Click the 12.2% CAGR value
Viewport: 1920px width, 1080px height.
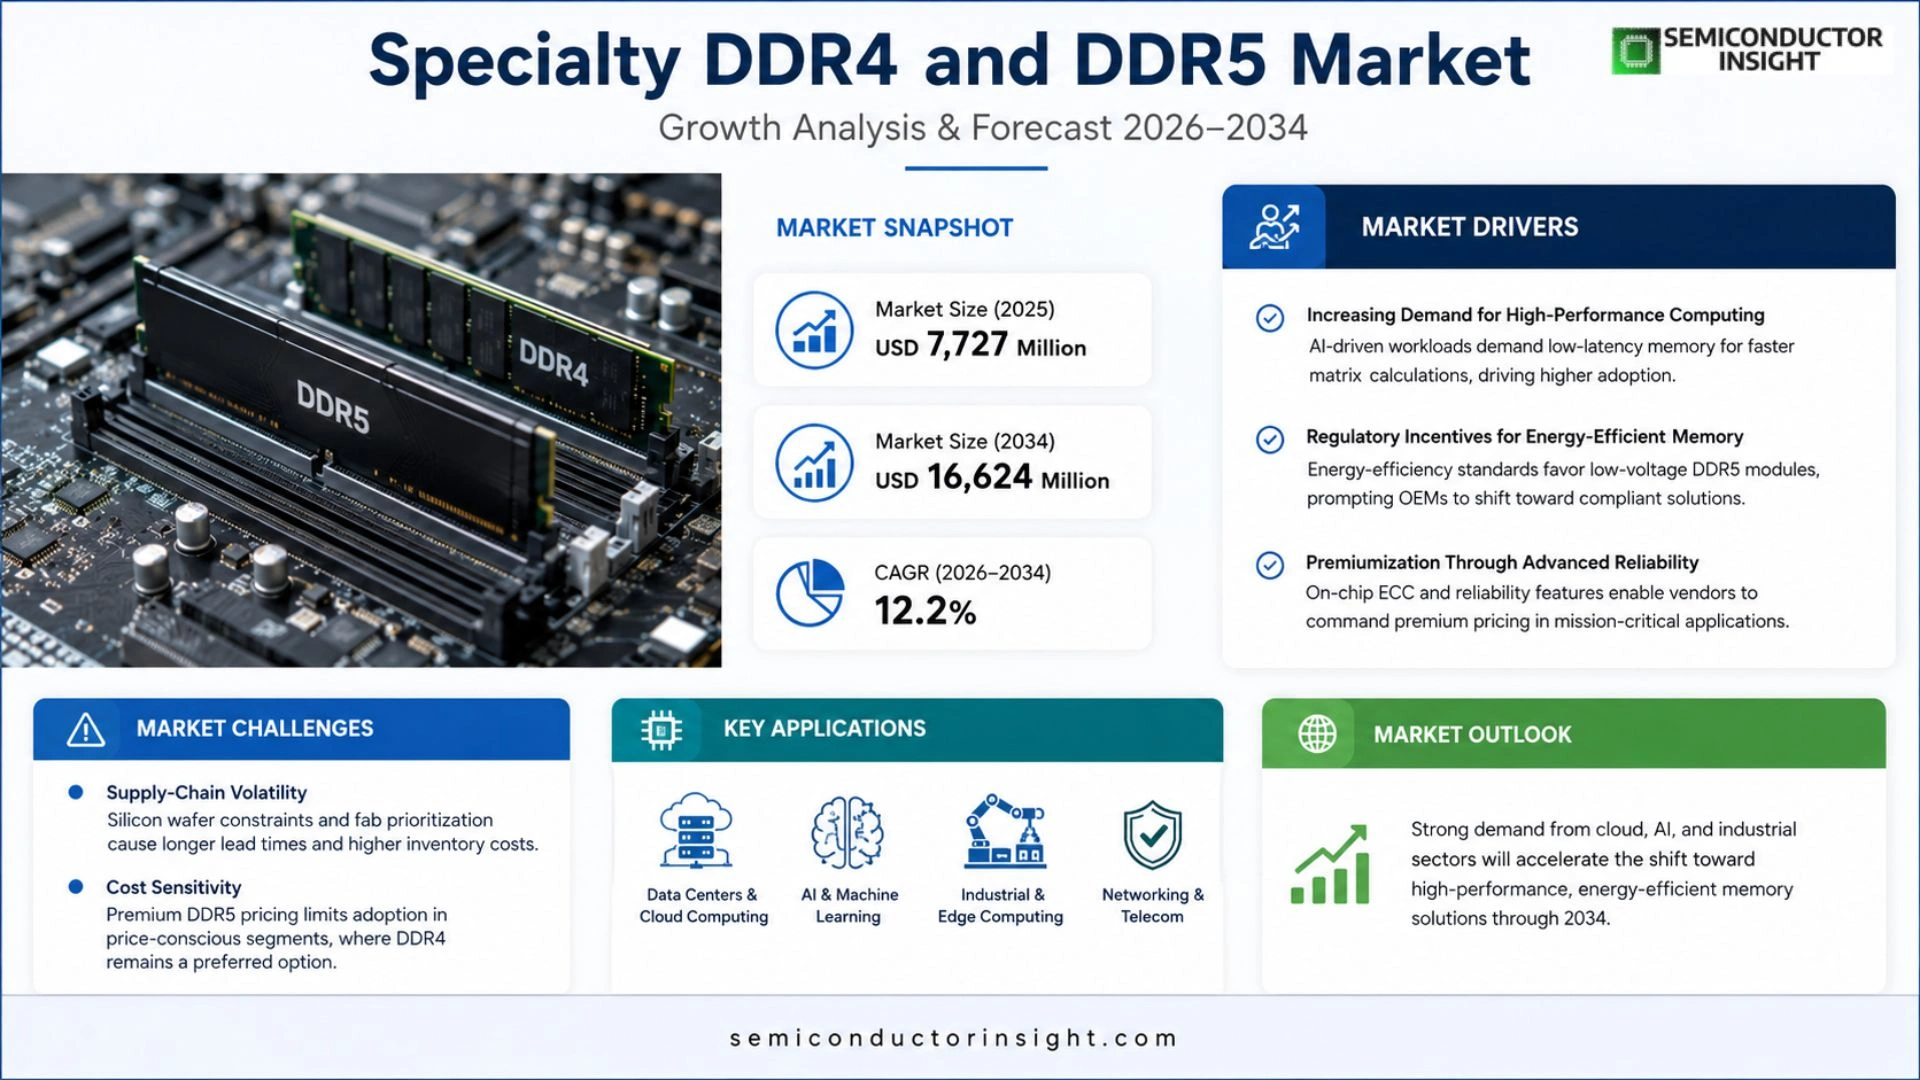coord(925,611)
